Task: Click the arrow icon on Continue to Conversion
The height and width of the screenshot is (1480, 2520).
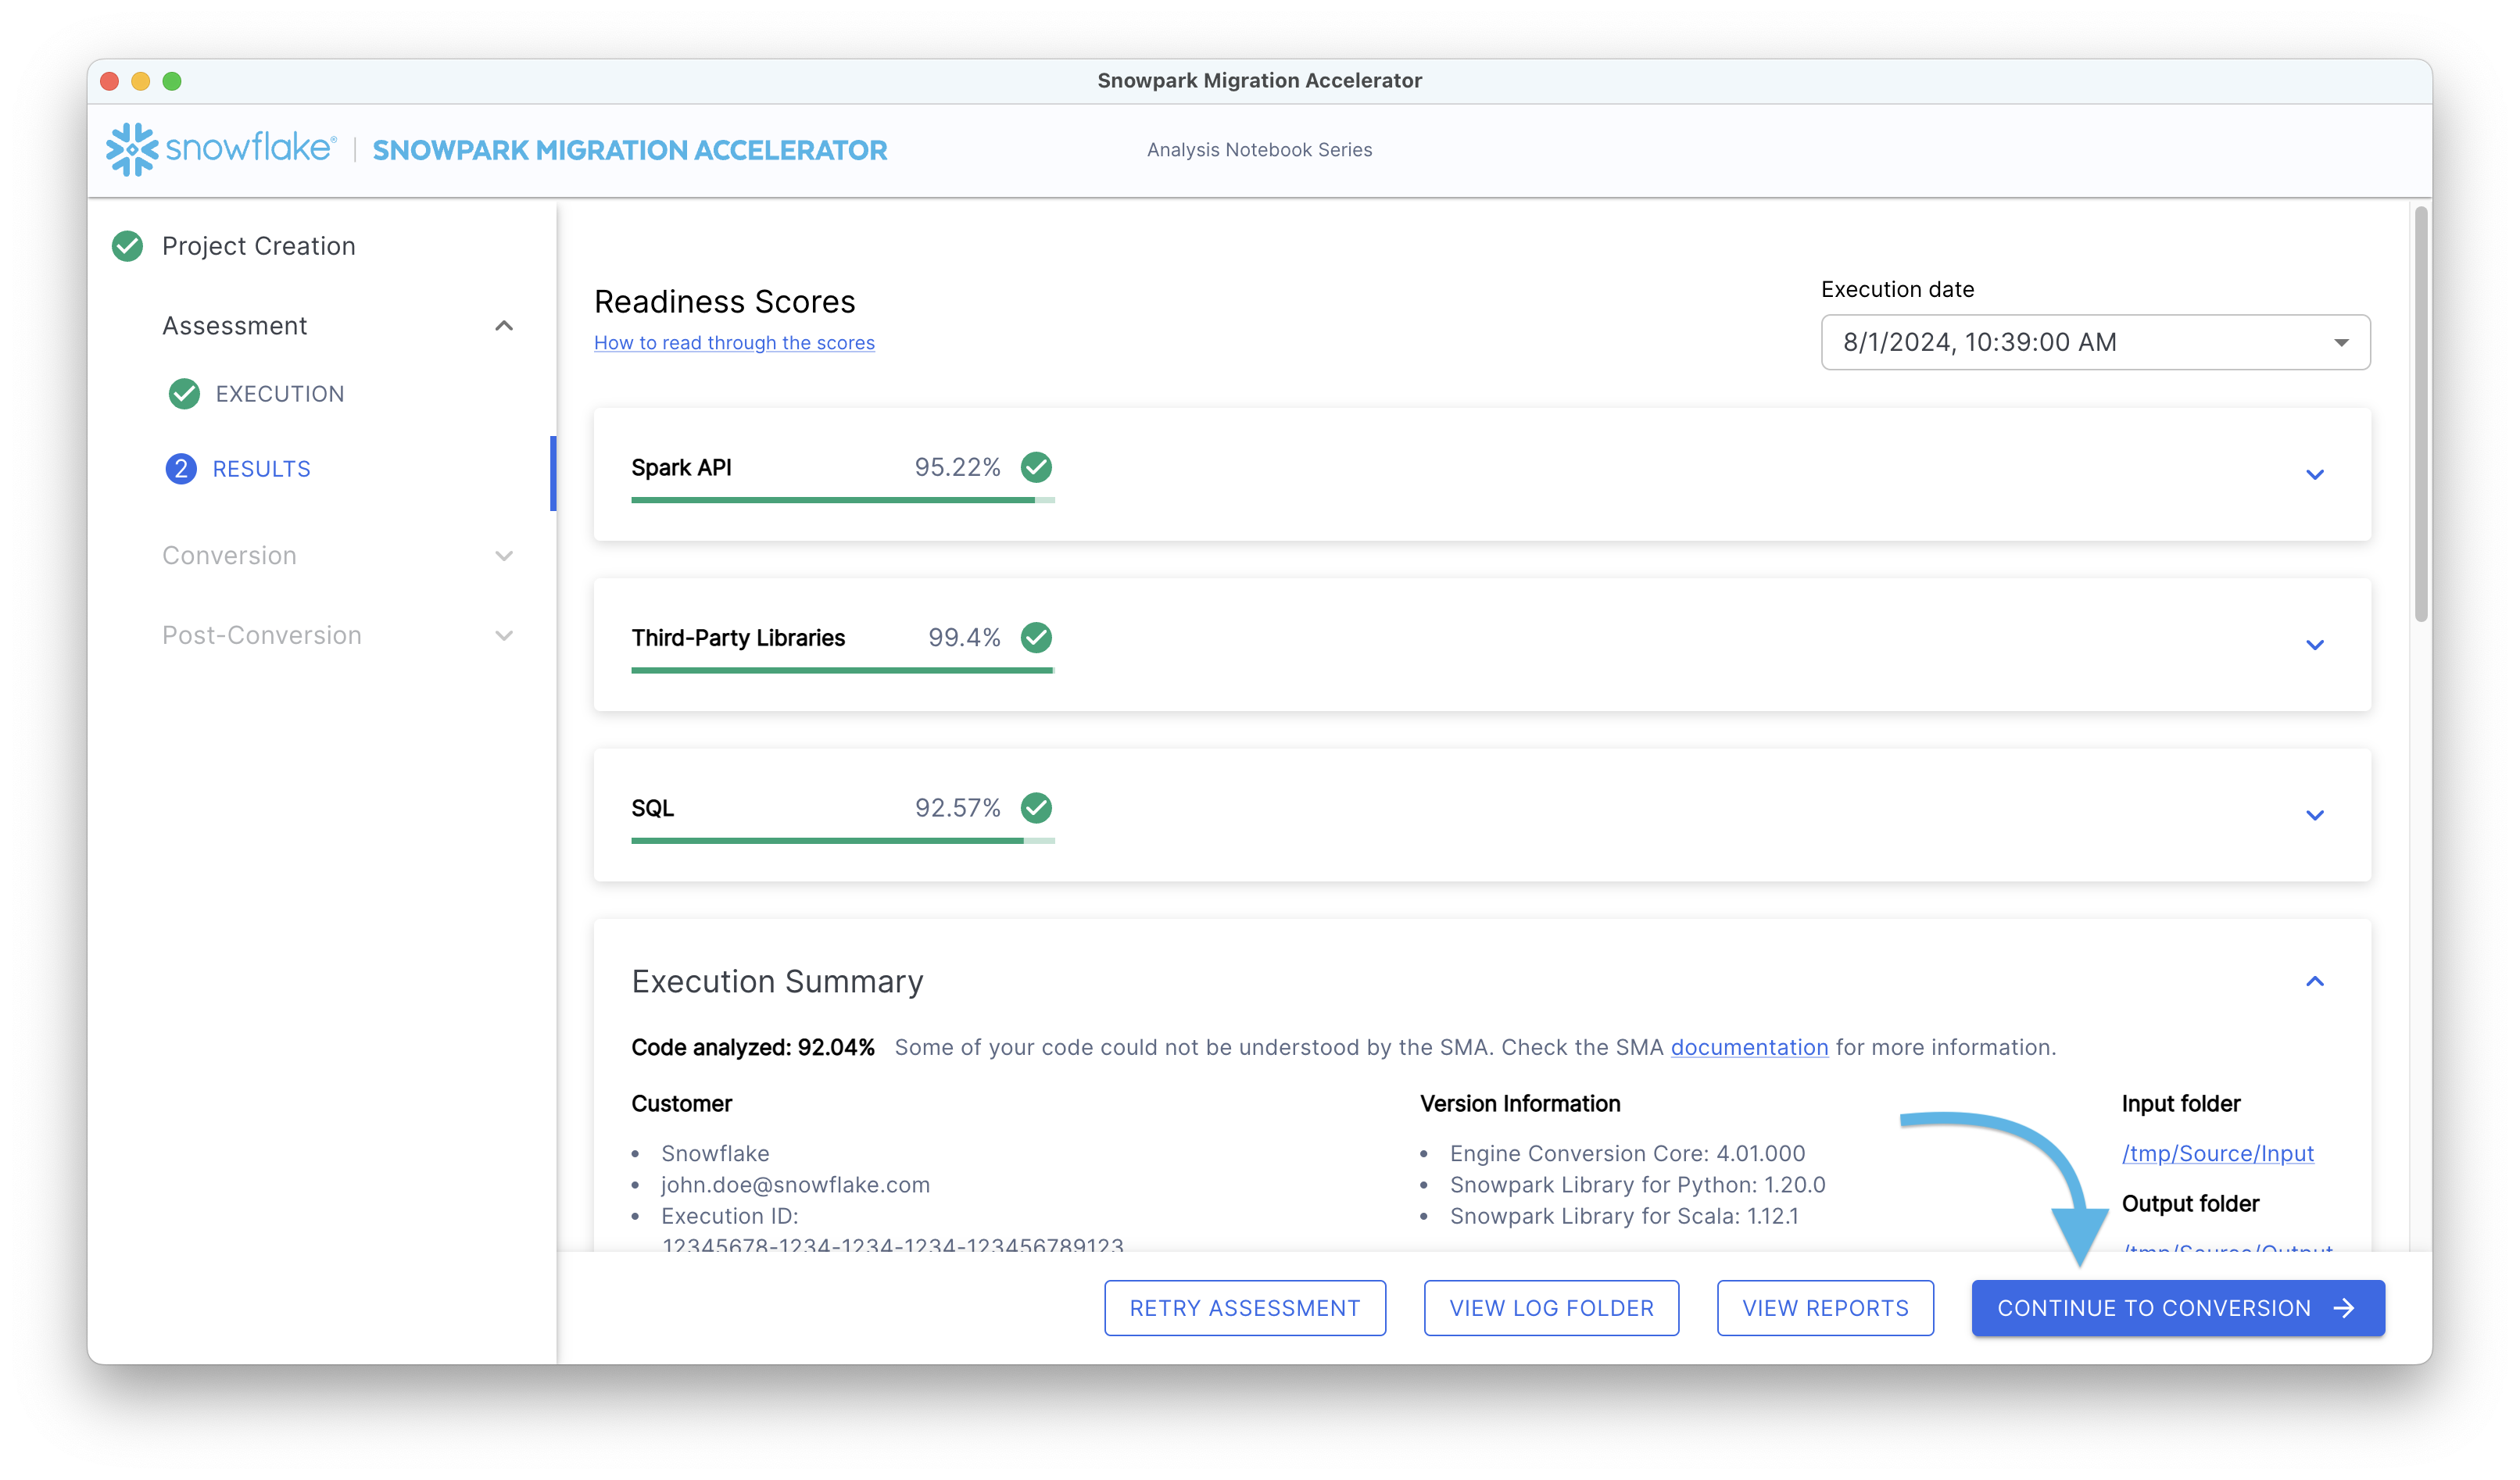Action: coord(2344,1307)
